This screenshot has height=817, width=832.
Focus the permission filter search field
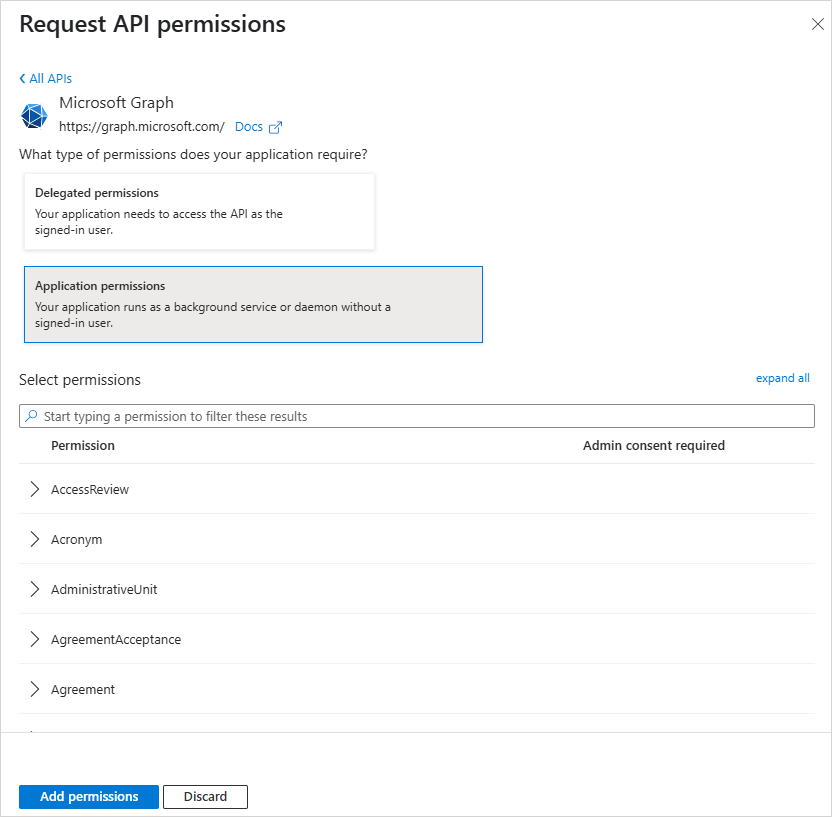tap(420, 416)
